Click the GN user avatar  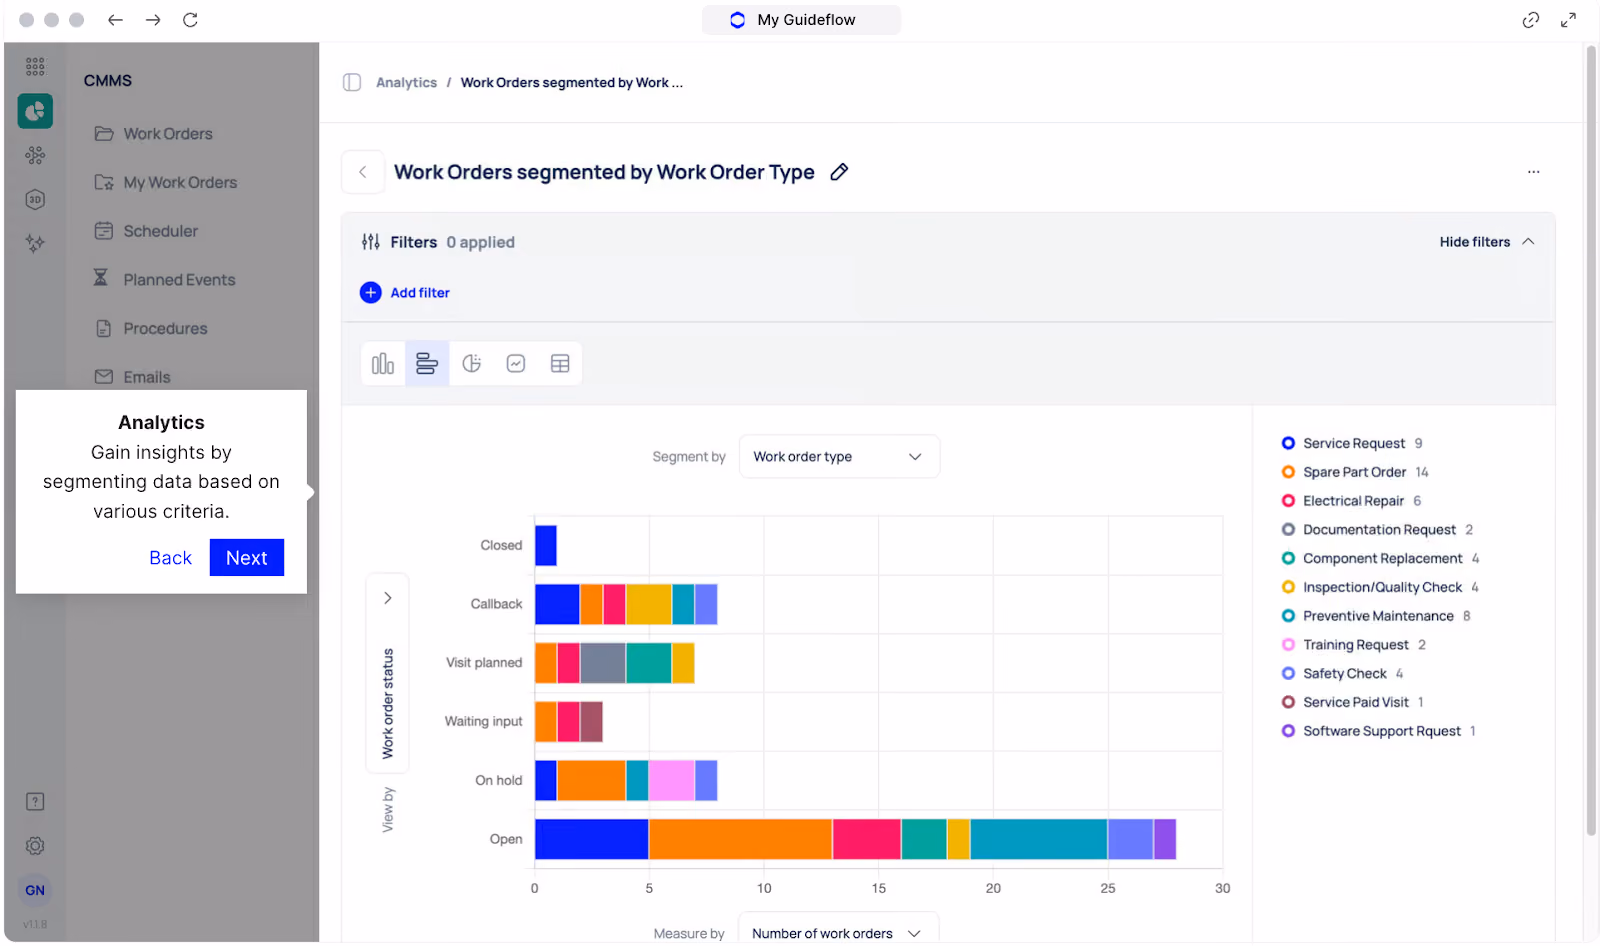point(35,890)
